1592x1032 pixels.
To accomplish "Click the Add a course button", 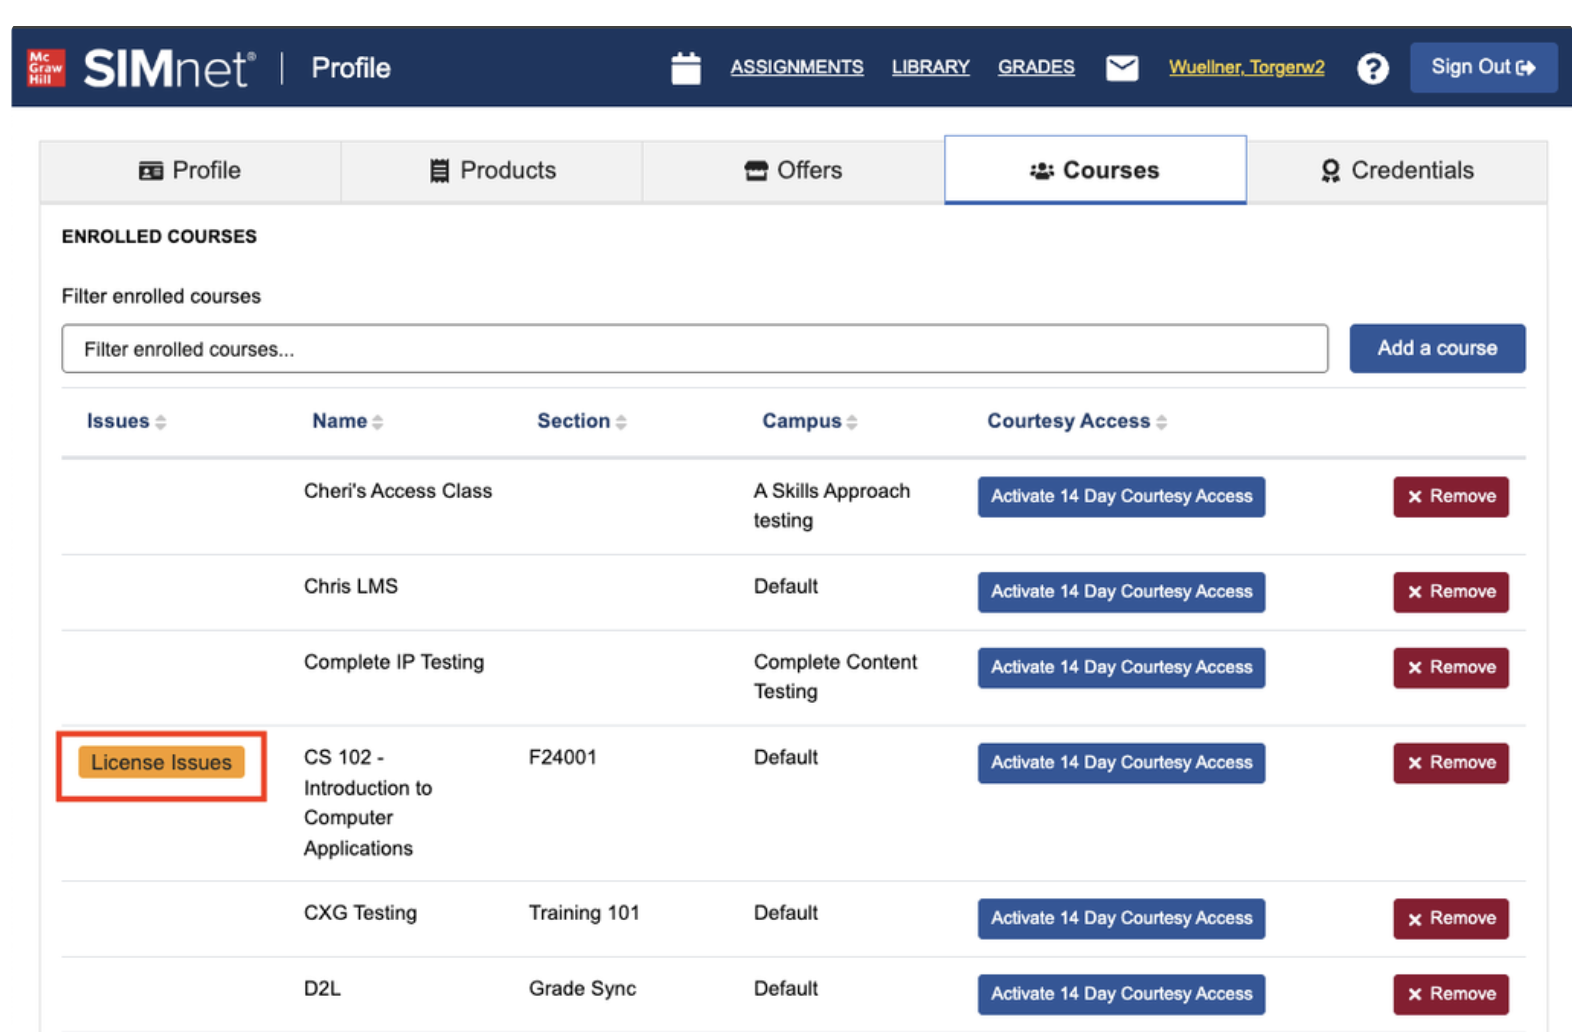I will 1436,348.
